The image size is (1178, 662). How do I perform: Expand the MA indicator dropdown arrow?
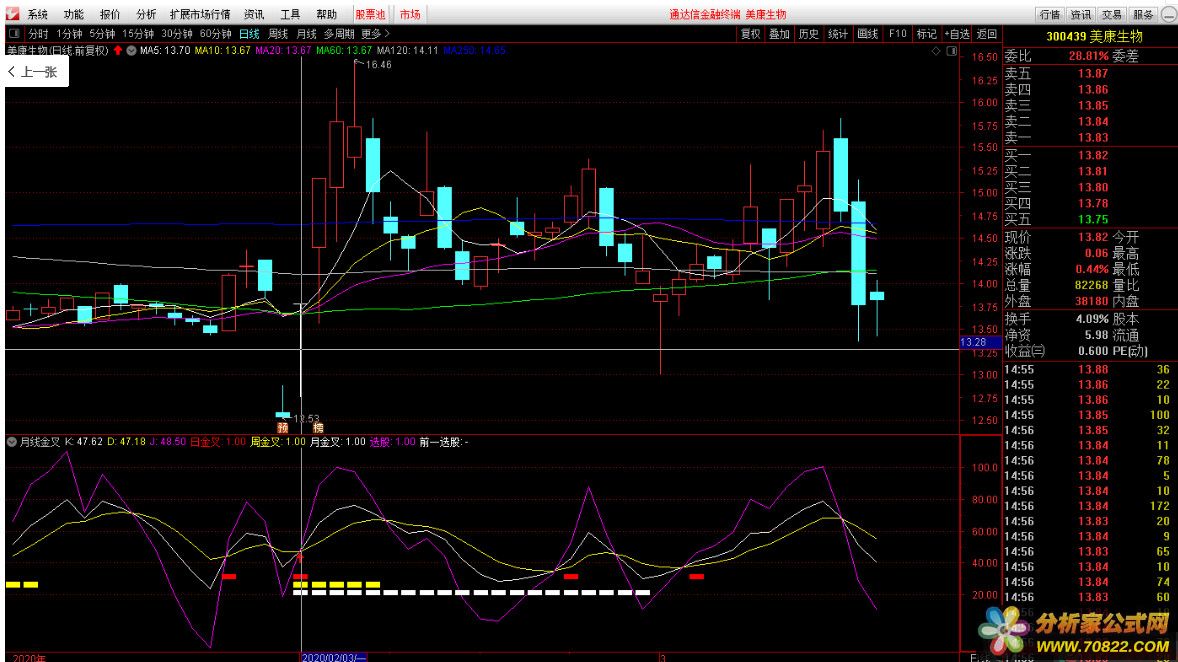tap(131, 50)
